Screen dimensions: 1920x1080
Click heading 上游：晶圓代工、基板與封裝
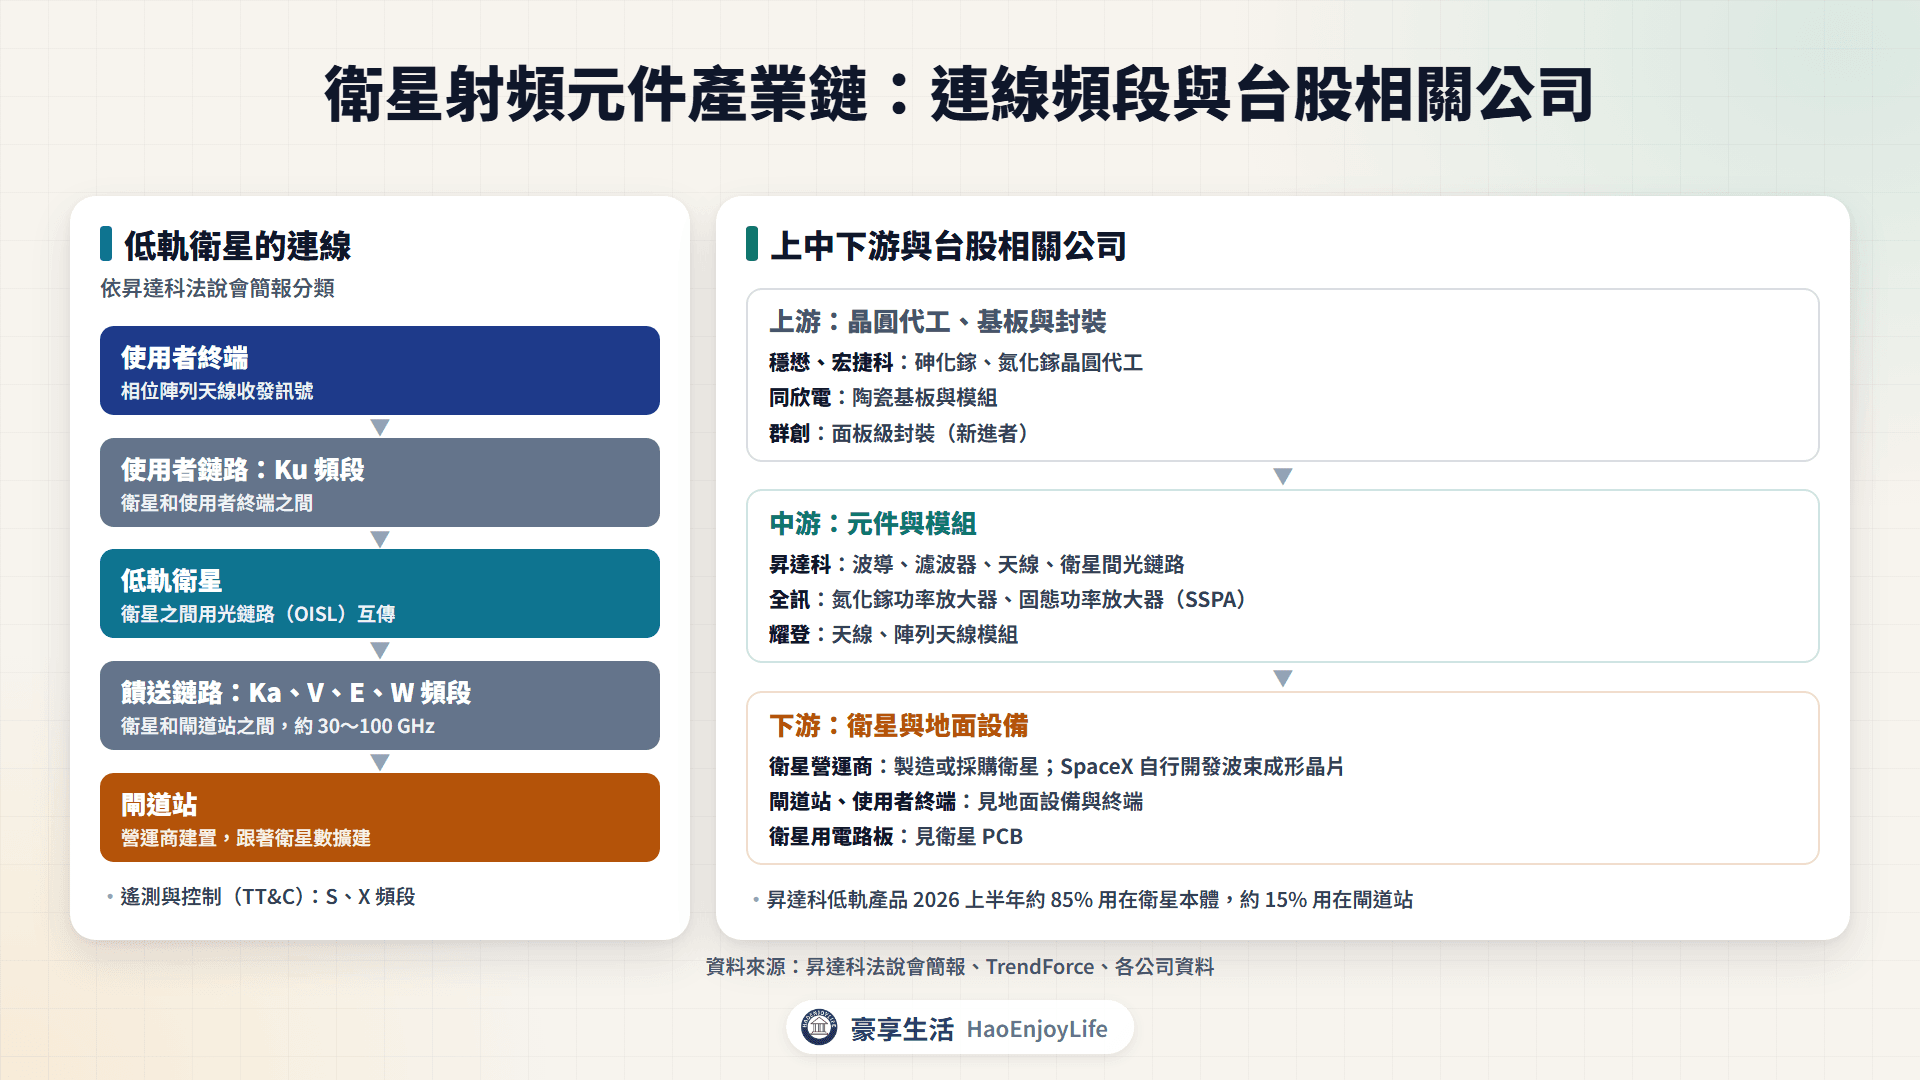[937, 321]
